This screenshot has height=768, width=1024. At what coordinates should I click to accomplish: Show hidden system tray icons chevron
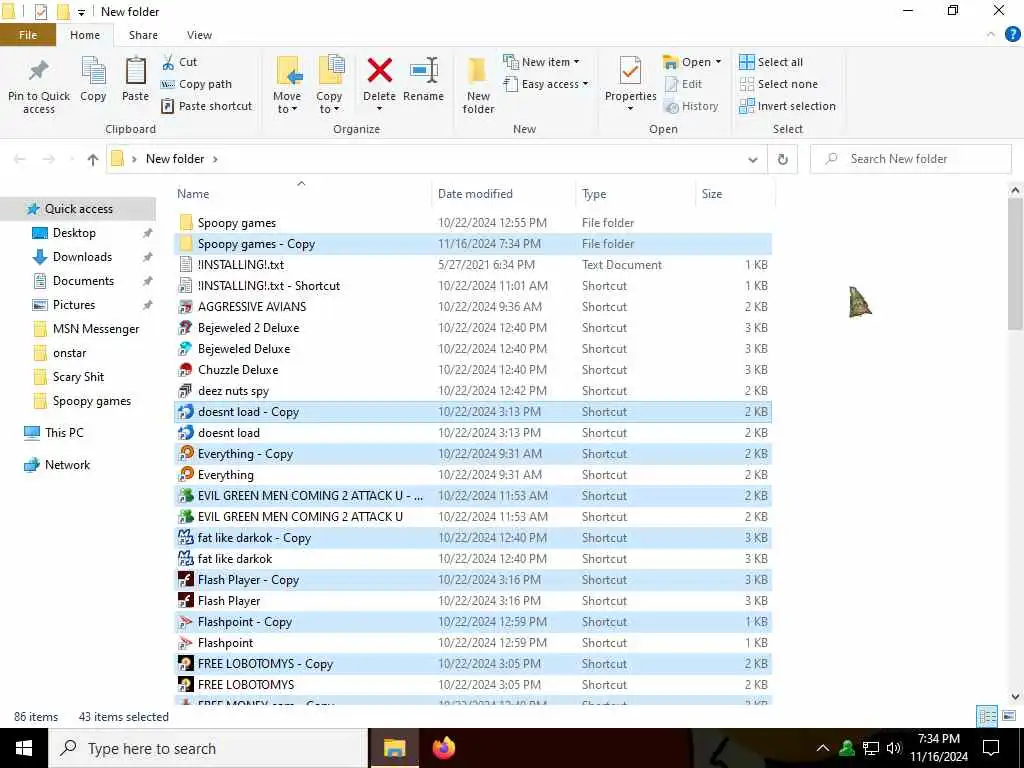click(823, 748)
